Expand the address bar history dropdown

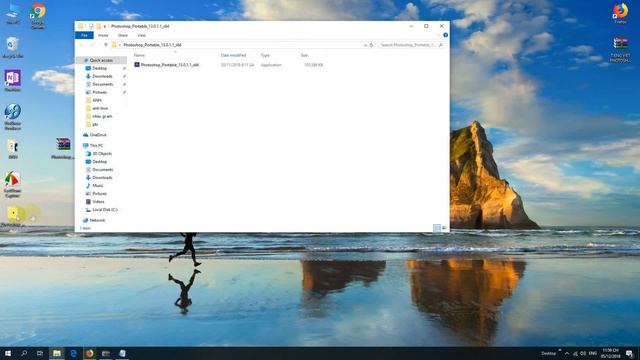pos(365,45)
